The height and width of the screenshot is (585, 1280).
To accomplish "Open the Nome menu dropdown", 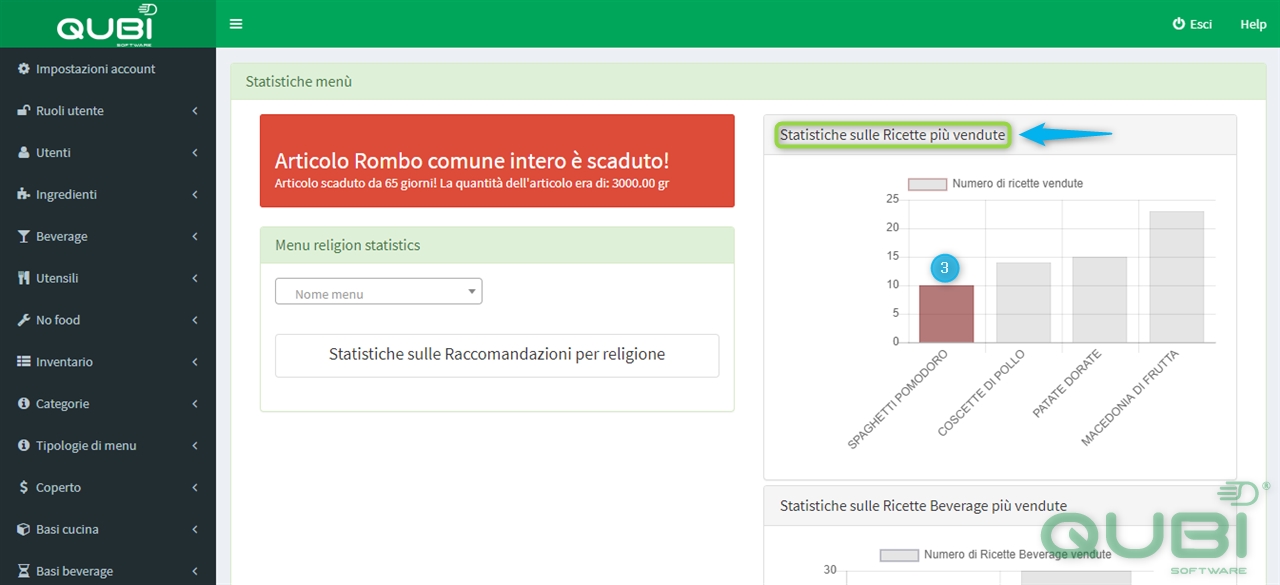I will tap(378, 292).
